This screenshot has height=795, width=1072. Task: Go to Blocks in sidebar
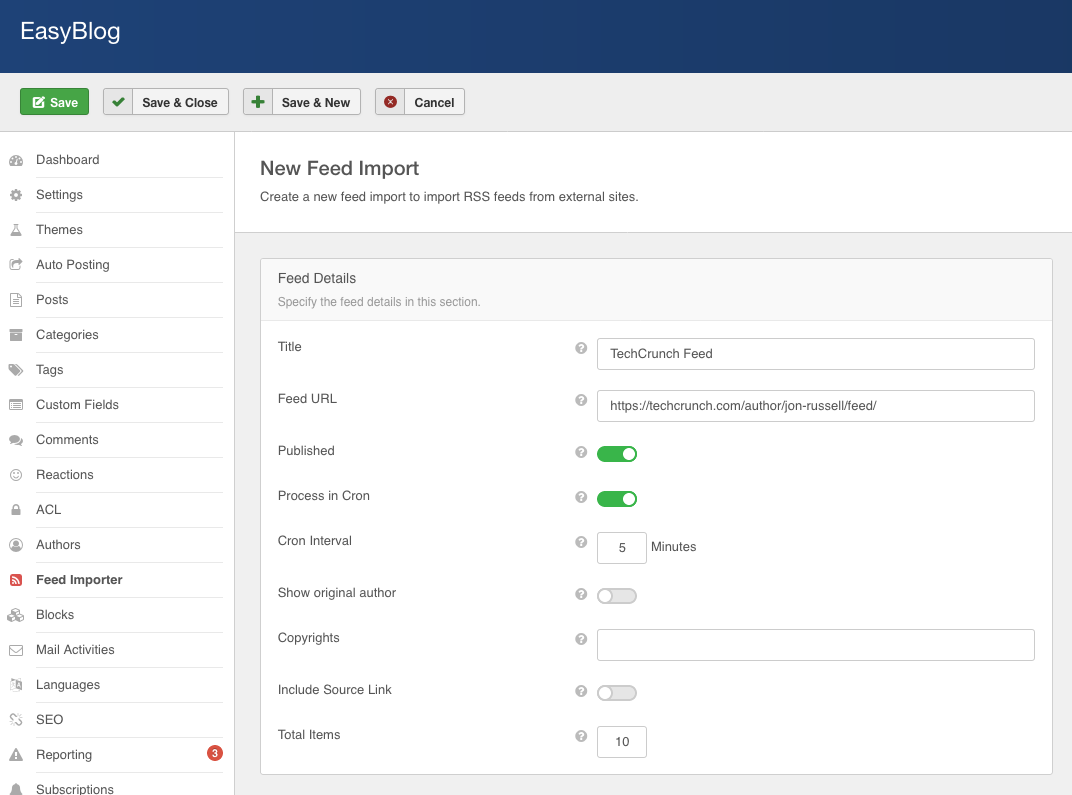(x=55, y=615)
